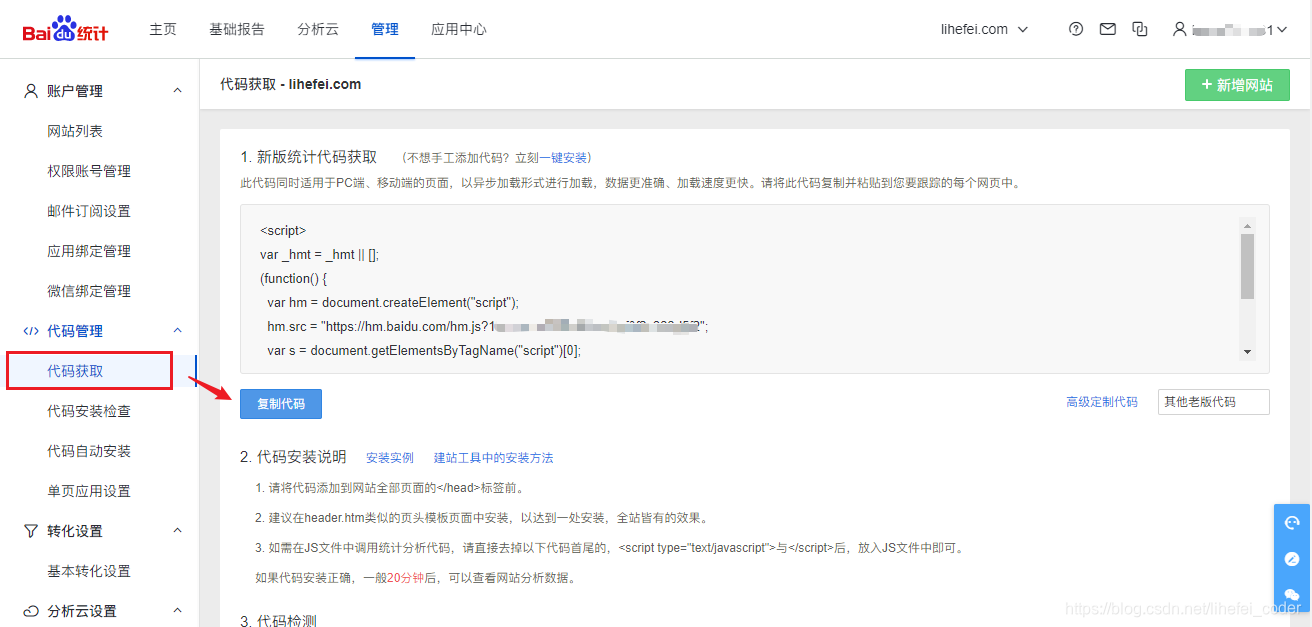Click the 'var _hmt = _hmt || [];' line
This screenshot has width=1312, height=627.
[319, 254]
